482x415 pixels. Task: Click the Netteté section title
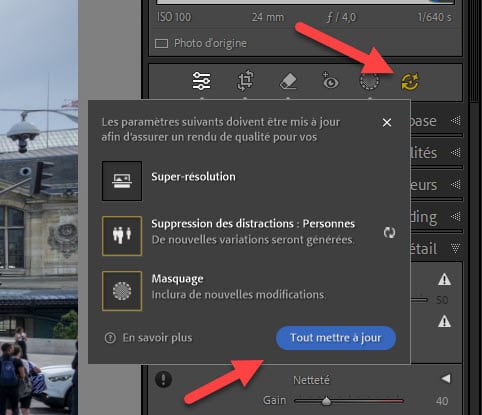coord(311,380)
